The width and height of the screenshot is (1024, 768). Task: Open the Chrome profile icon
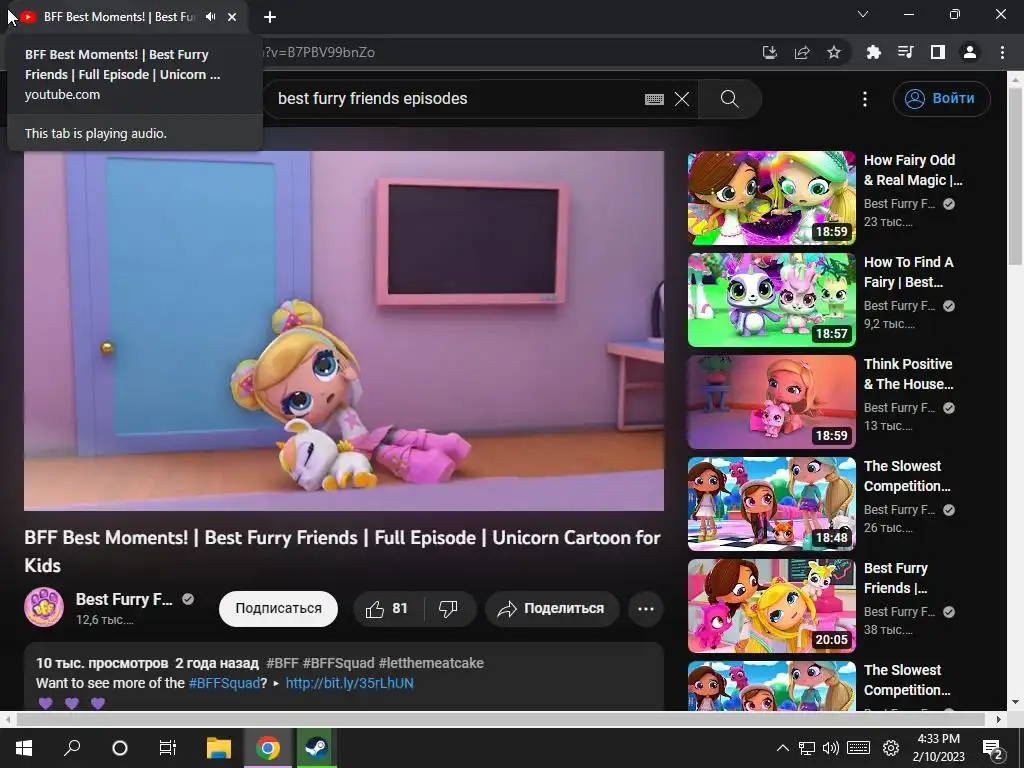pos(970,52)
